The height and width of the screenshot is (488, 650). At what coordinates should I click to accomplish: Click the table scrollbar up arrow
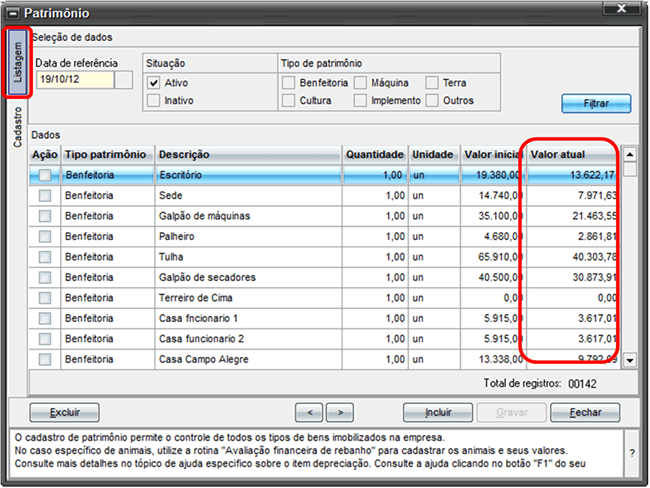click(x=630, y=155)
